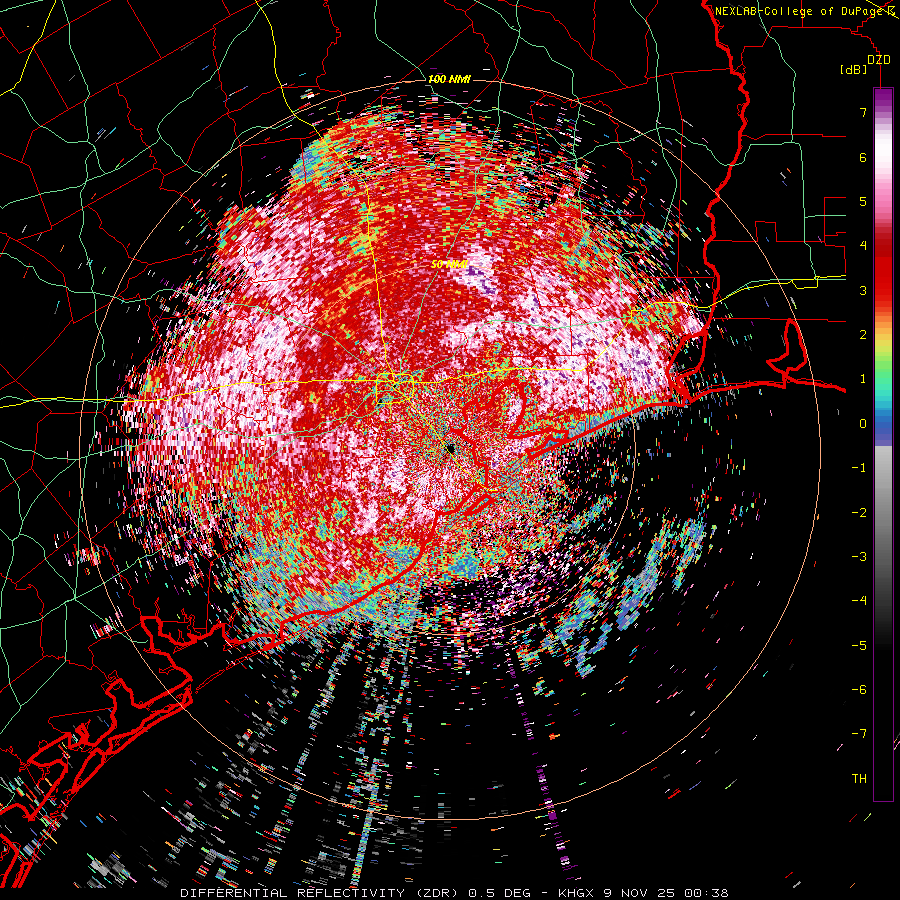This screenshot has width=900, height=900.
Task: Click the 1 value on the color scale
Action: [x=863, y=379]
